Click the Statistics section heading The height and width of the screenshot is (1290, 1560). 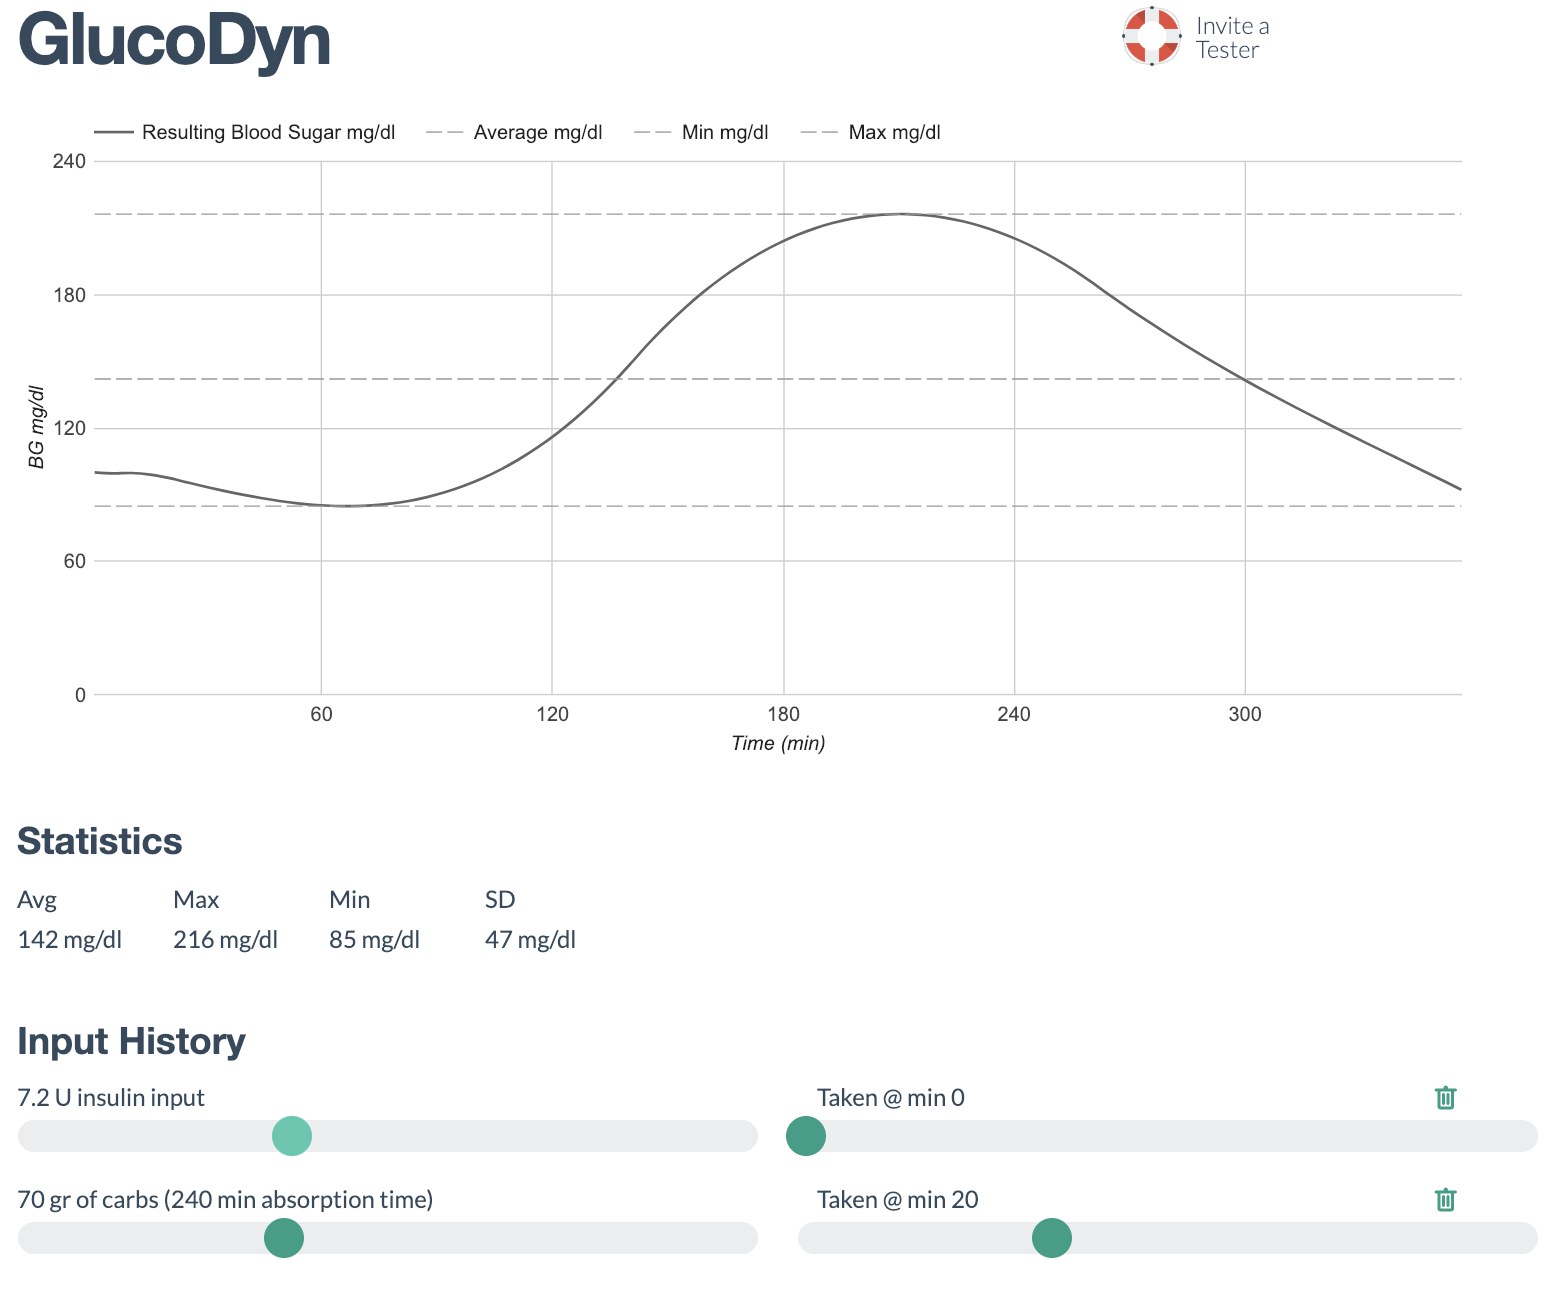click(x=100, y=841)
